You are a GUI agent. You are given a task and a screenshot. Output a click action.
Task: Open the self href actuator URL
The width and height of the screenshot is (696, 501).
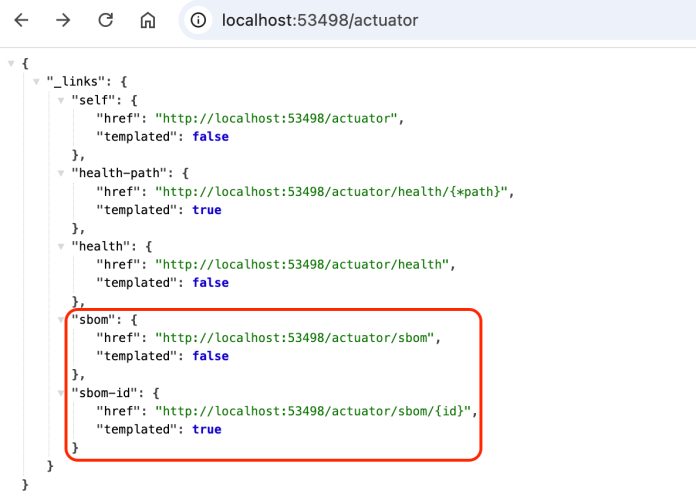(277, 118)
